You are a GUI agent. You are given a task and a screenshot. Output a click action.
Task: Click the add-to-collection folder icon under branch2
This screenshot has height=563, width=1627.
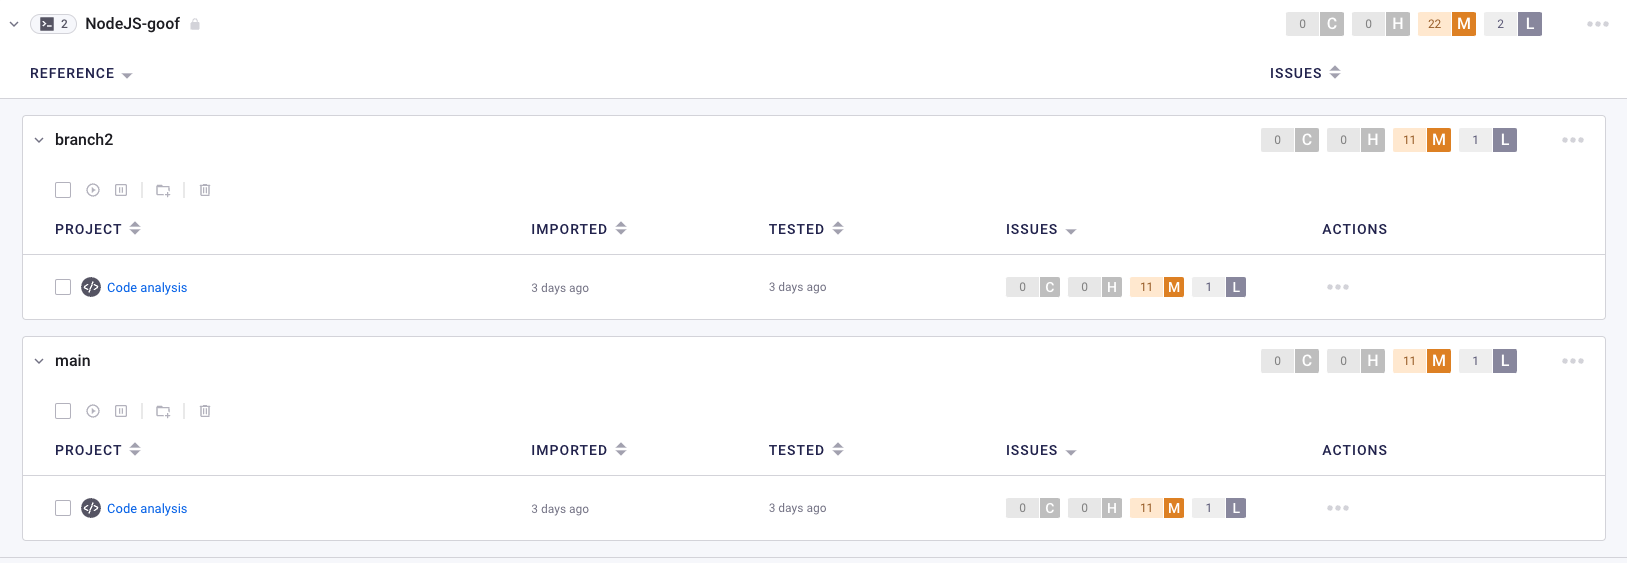(163, 190)
